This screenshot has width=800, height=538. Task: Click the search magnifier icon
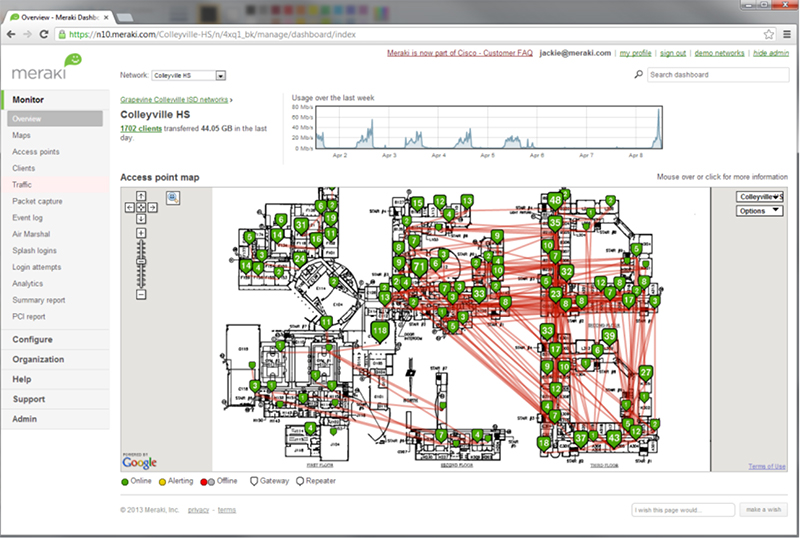point(638,75)
